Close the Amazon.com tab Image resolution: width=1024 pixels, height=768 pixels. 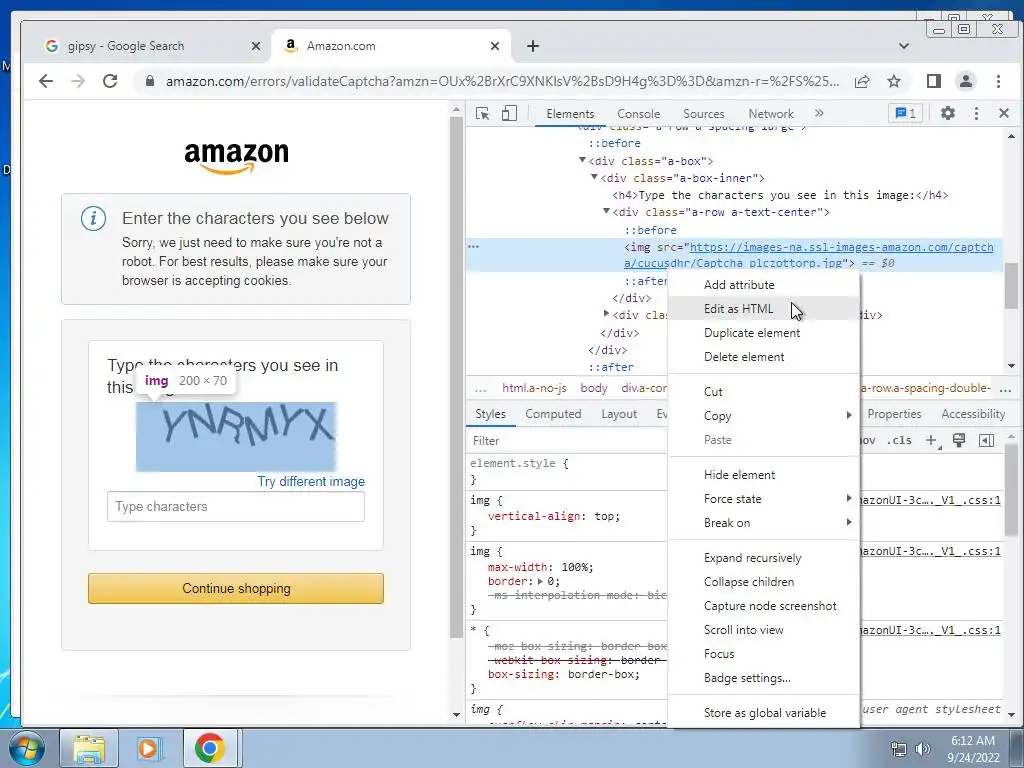click(x=495, y=46)
